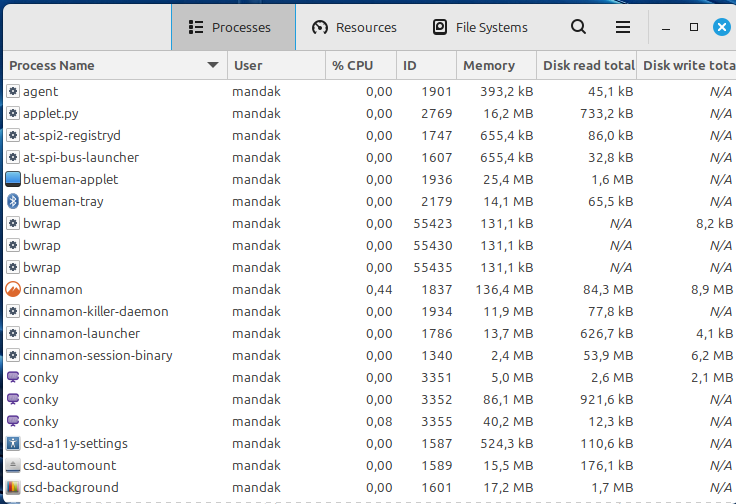Click the icon of bwrap with ID 55423
The width and height of the screenshot is (736, 504).
pyautogui.click(x=13, y=223)
